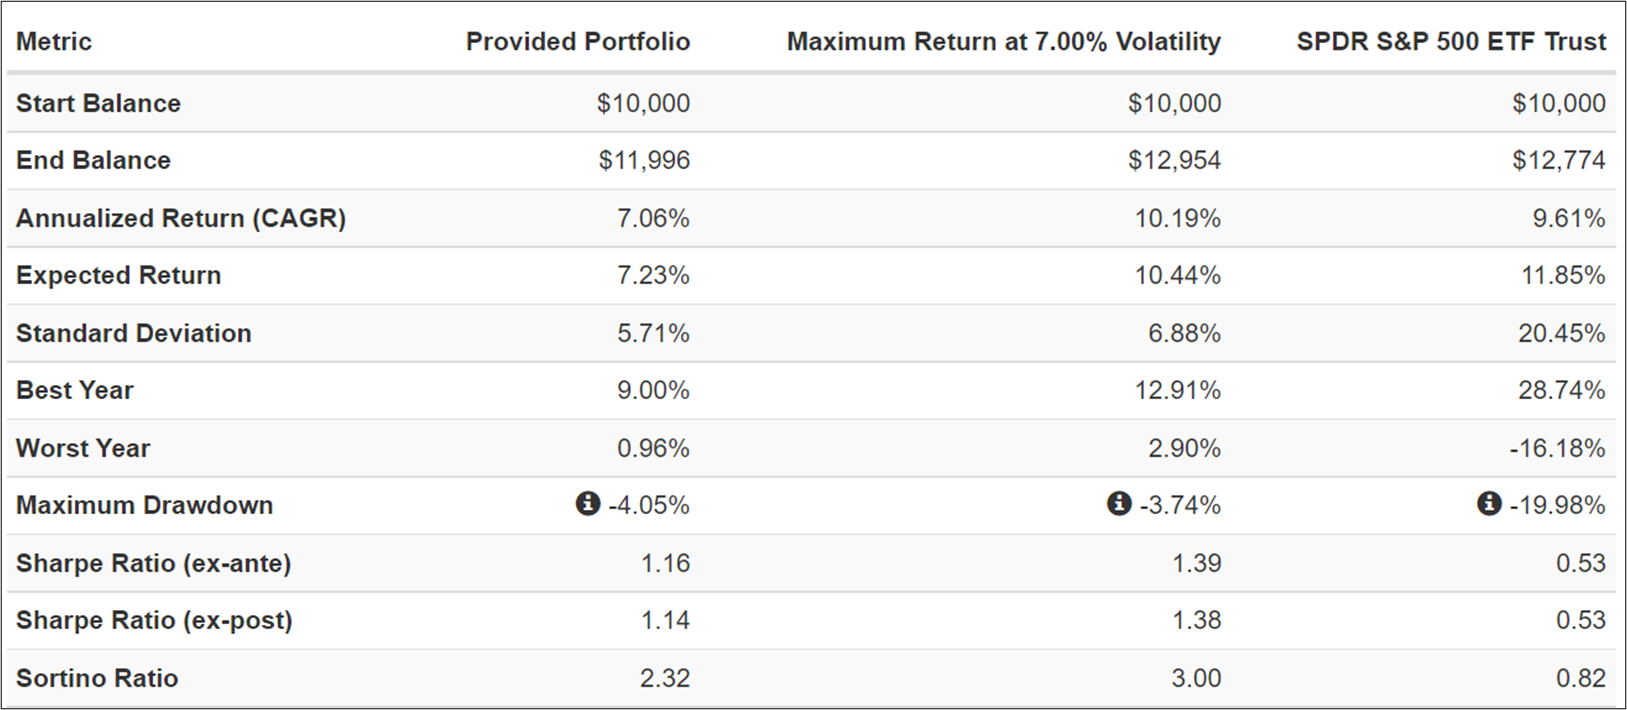This screenshot has height=710, width=1627.
Task: Select the Expected Return row label
Action: point(118,275)
